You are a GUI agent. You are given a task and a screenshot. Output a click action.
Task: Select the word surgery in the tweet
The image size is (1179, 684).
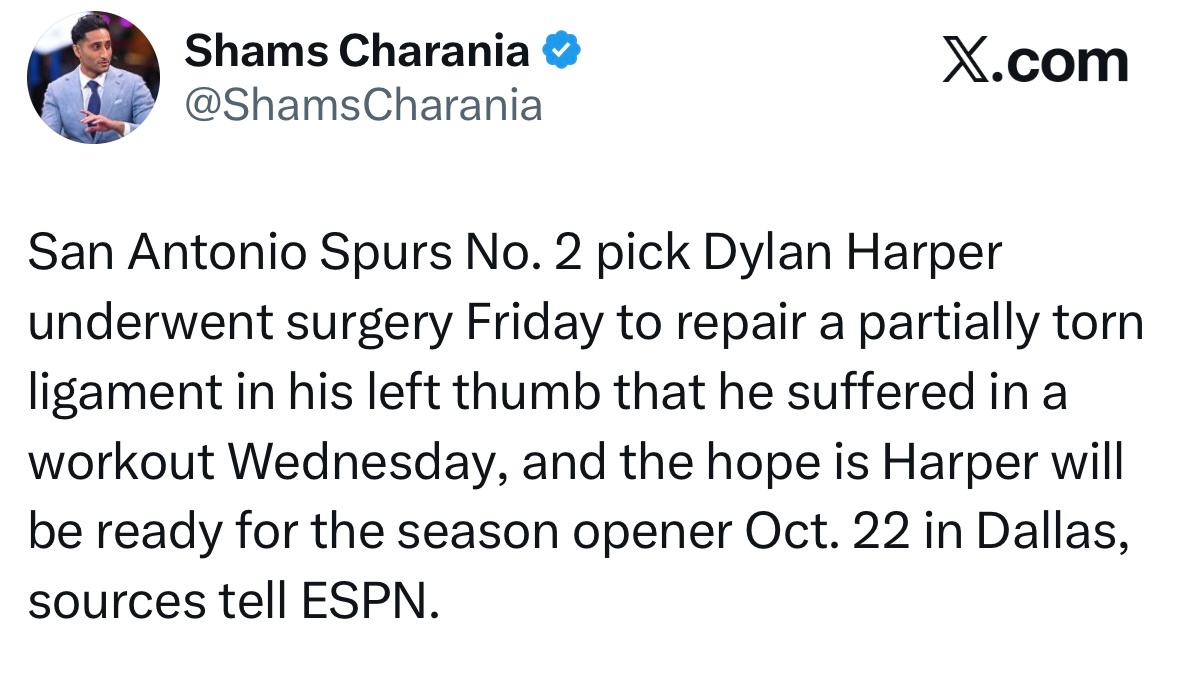tap(369, 322)
